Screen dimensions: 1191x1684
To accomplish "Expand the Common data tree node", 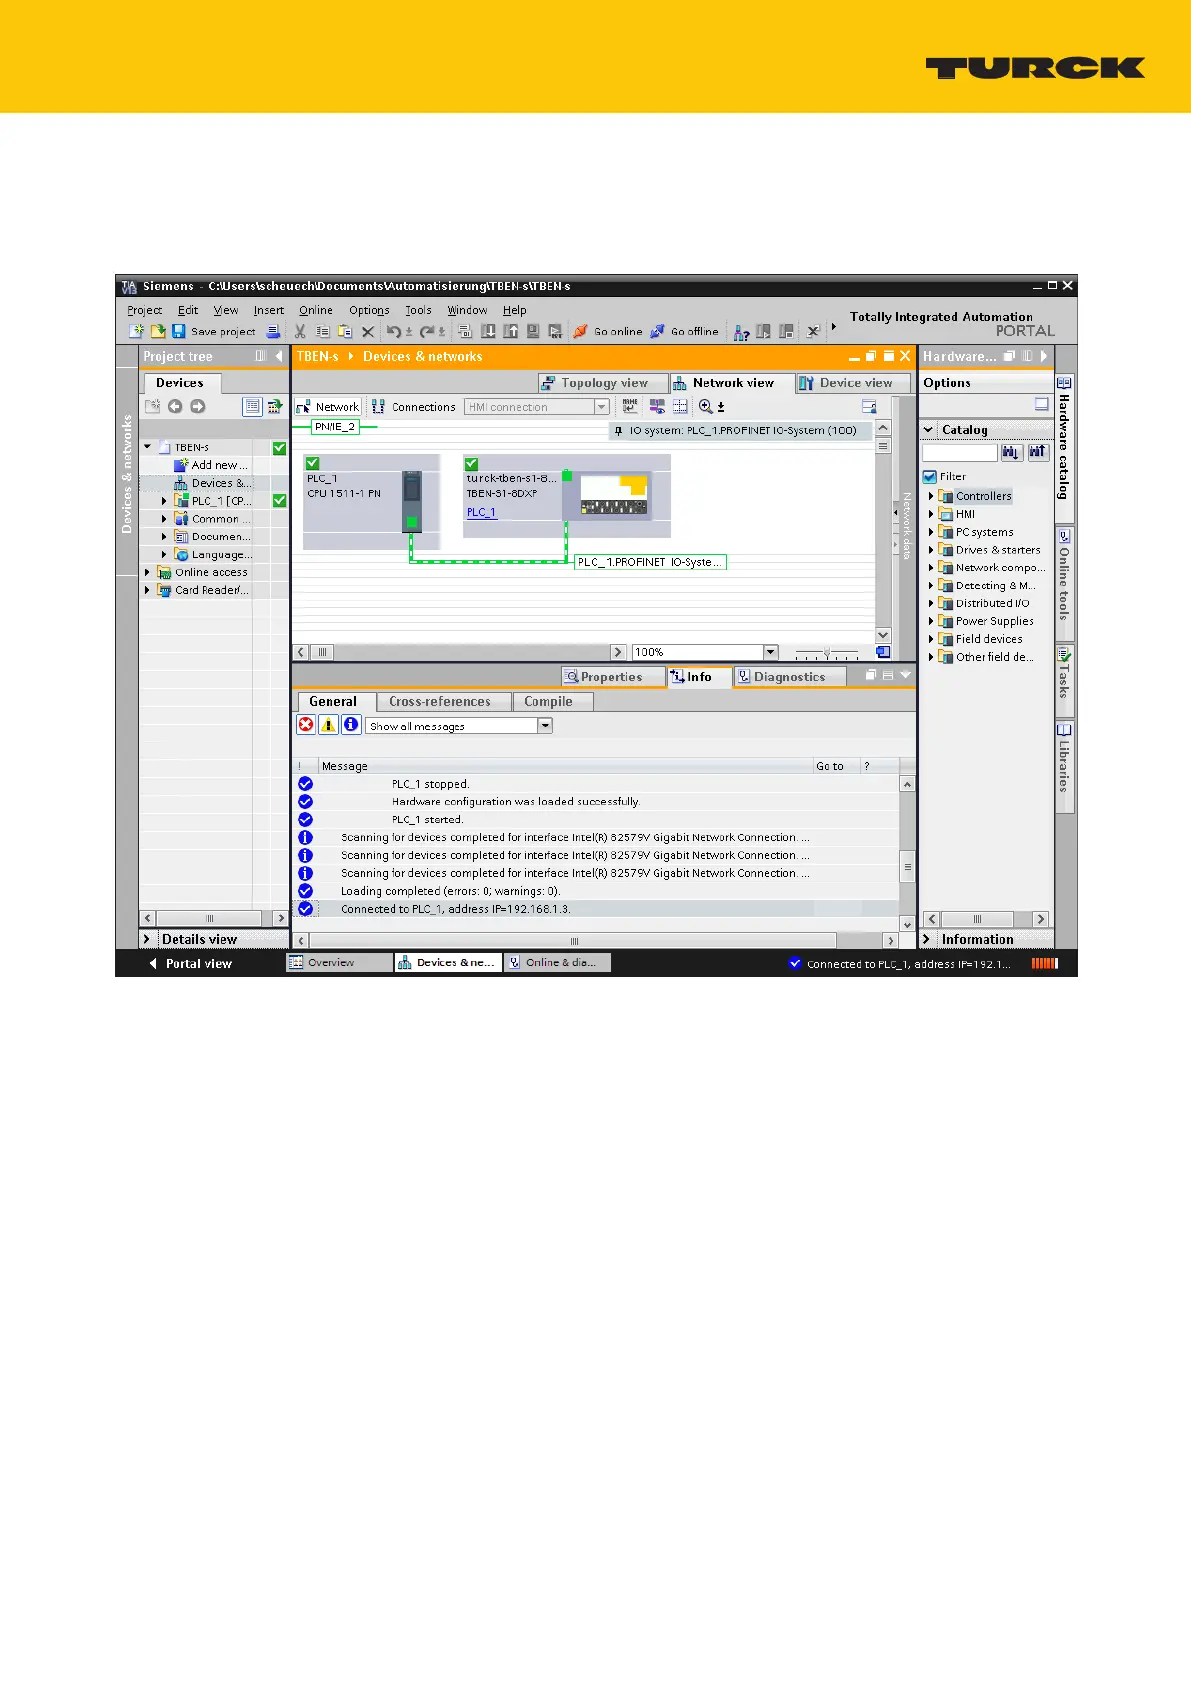I will [164, 519].
